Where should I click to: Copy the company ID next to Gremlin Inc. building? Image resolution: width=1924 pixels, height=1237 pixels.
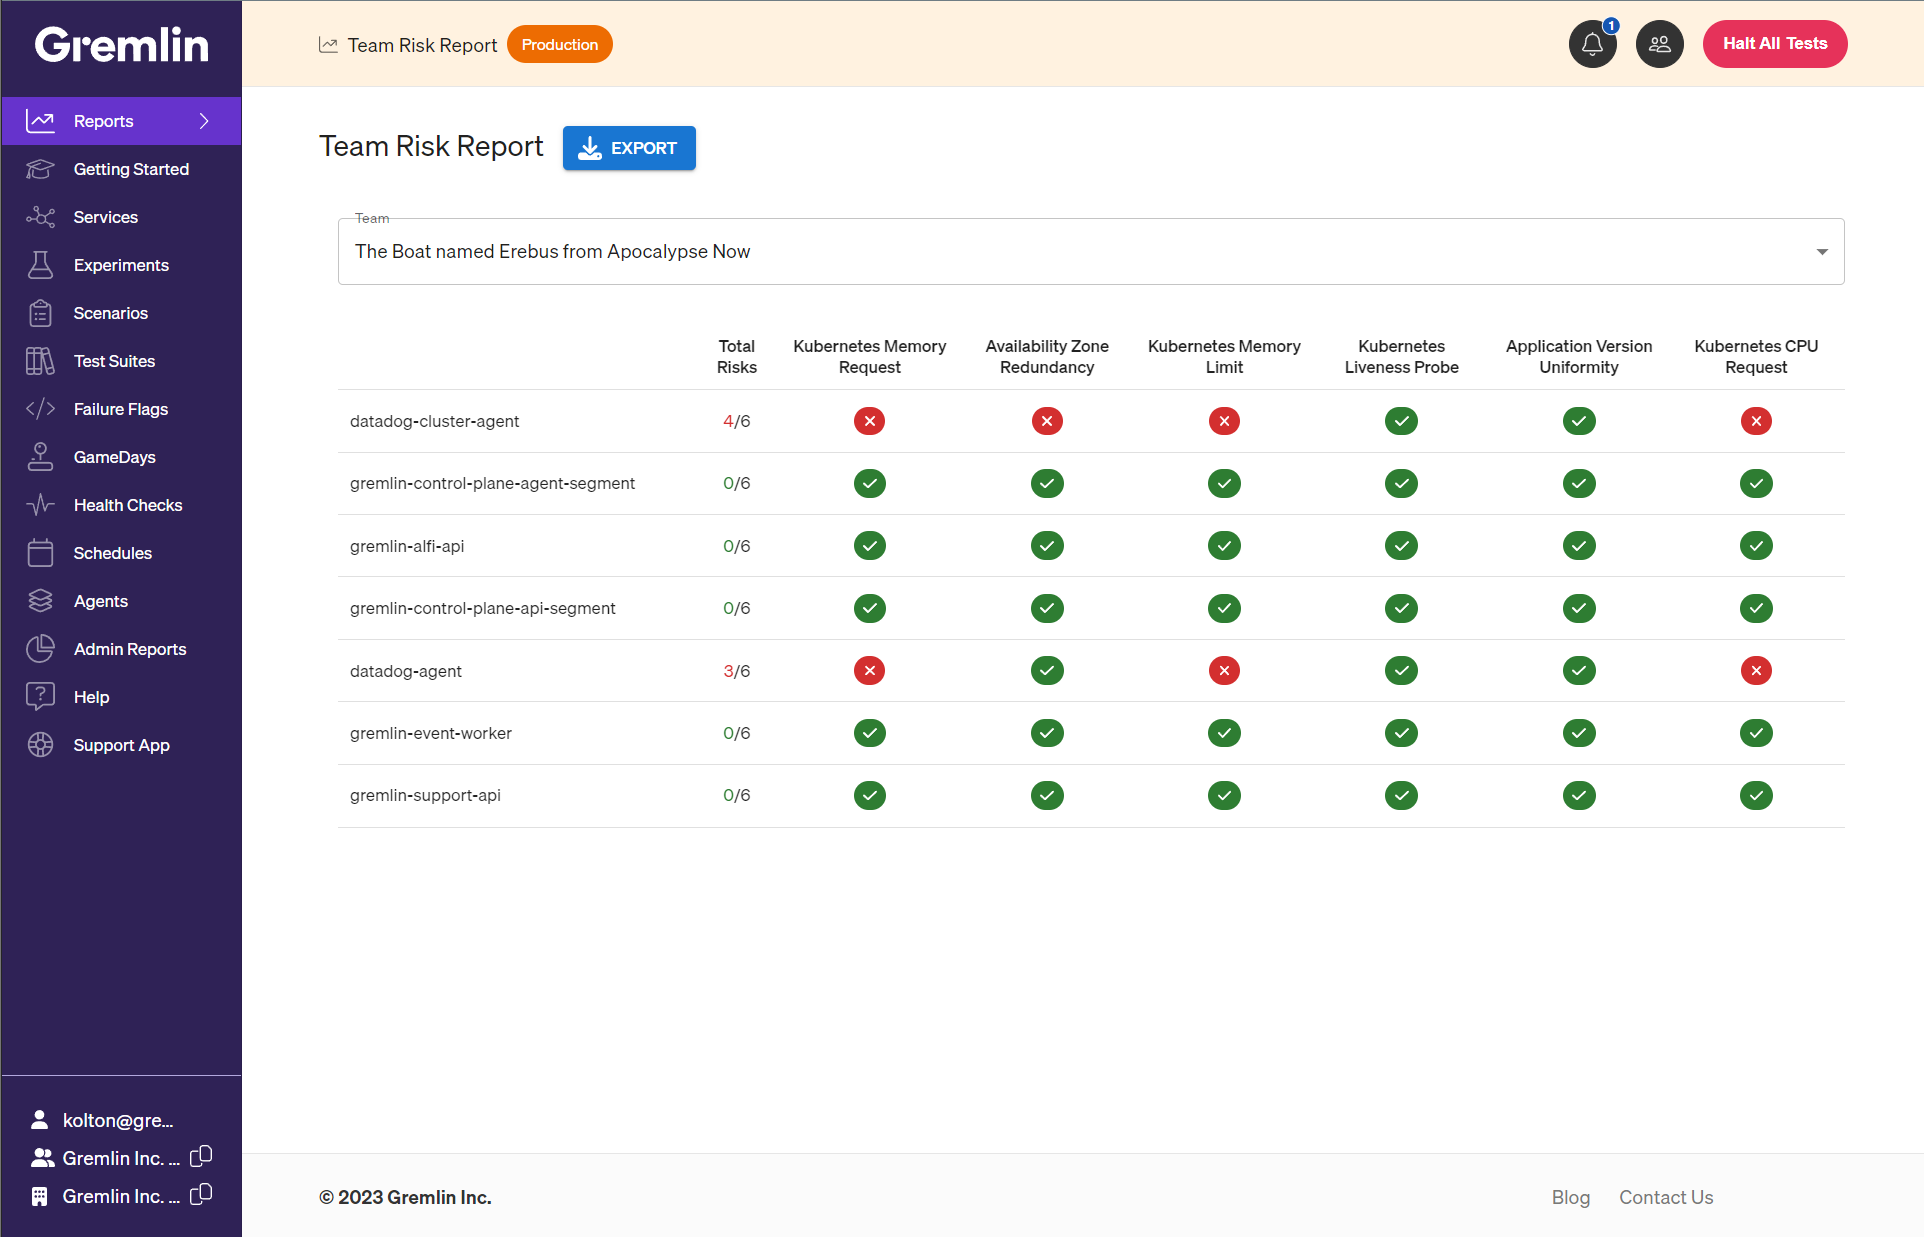201,1195
